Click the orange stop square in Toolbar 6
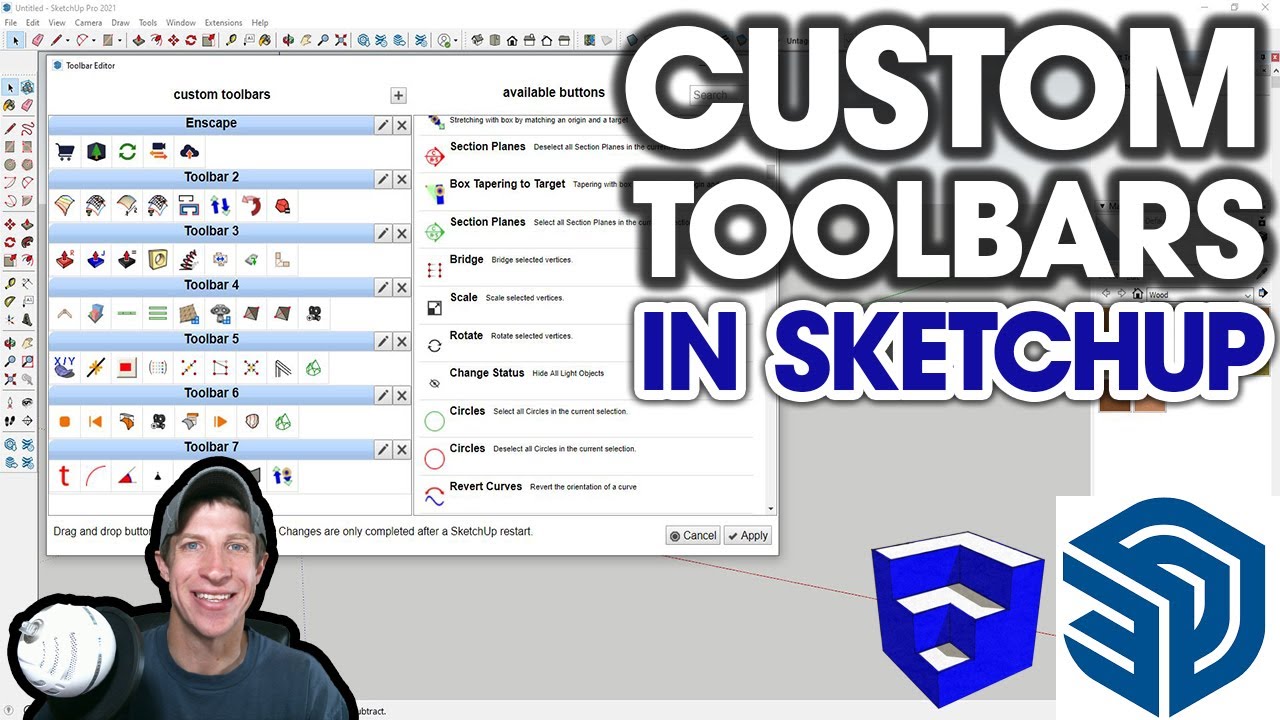Image resolution: width=1280 pixels, height=720 pixels. [x=65, y=422]
